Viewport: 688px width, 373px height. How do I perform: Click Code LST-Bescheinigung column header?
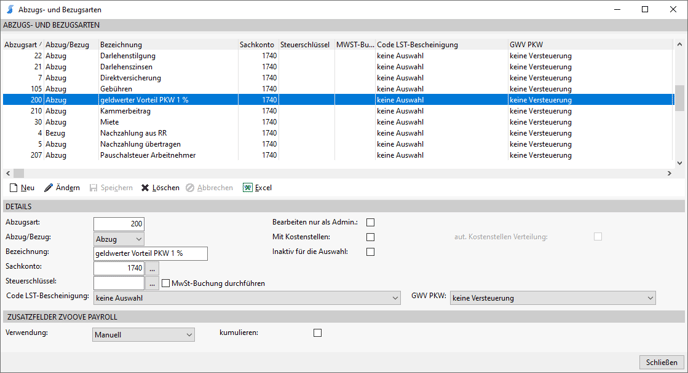441,45
